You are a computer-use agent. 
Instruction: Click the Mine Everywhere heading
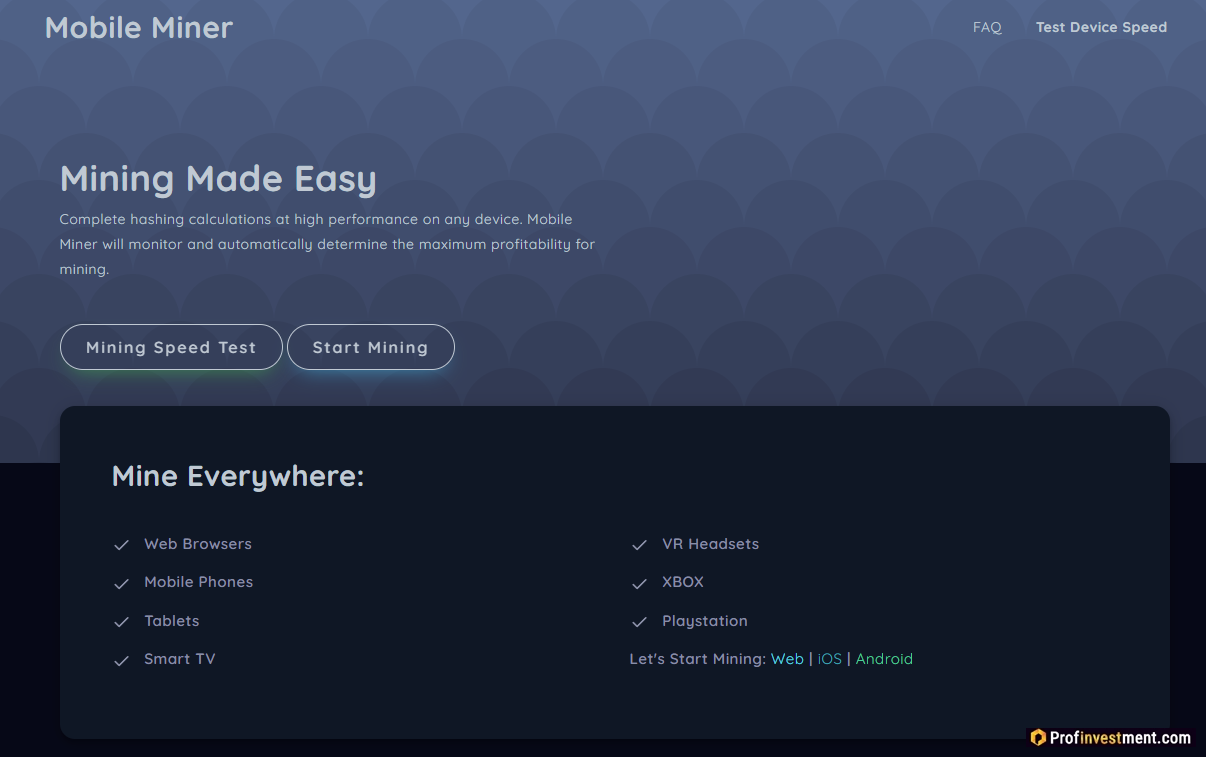coord(238,476)
